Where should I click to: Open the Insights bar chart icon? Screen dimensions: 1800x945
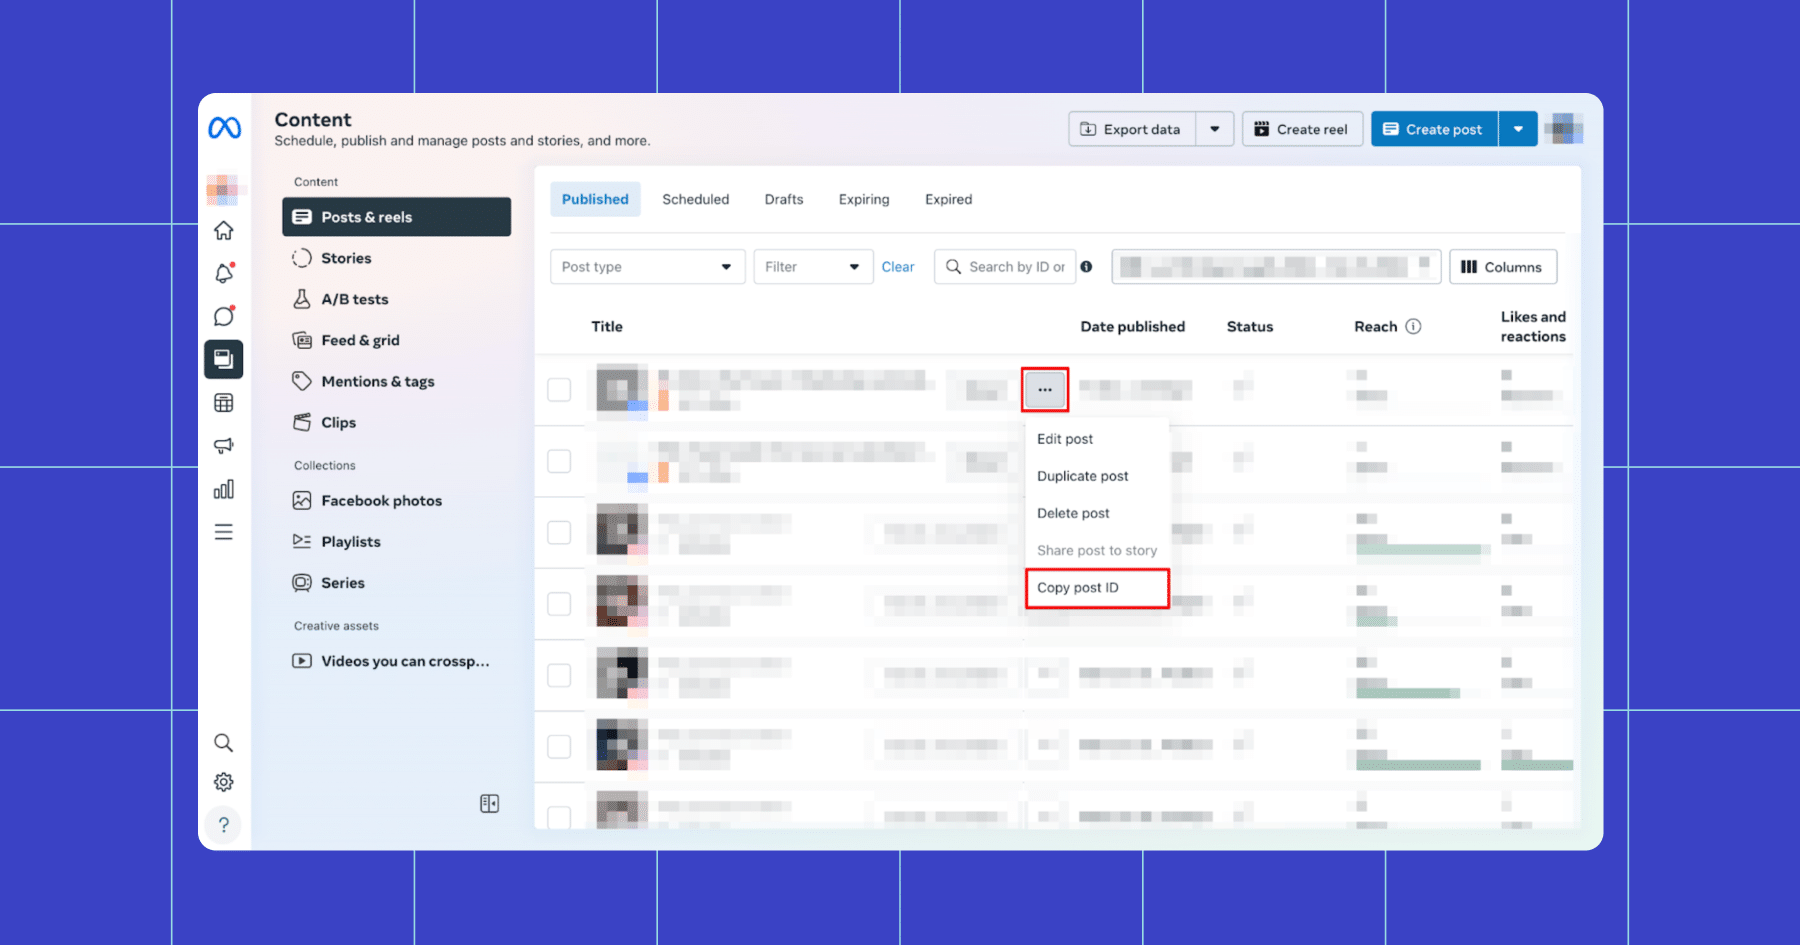click(224, 489)
